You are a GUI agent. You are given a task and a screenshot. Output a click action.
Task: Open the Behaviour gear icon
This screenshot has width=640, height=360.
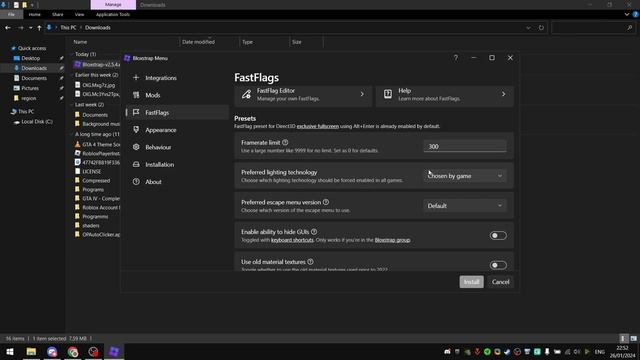coord(136,147)
